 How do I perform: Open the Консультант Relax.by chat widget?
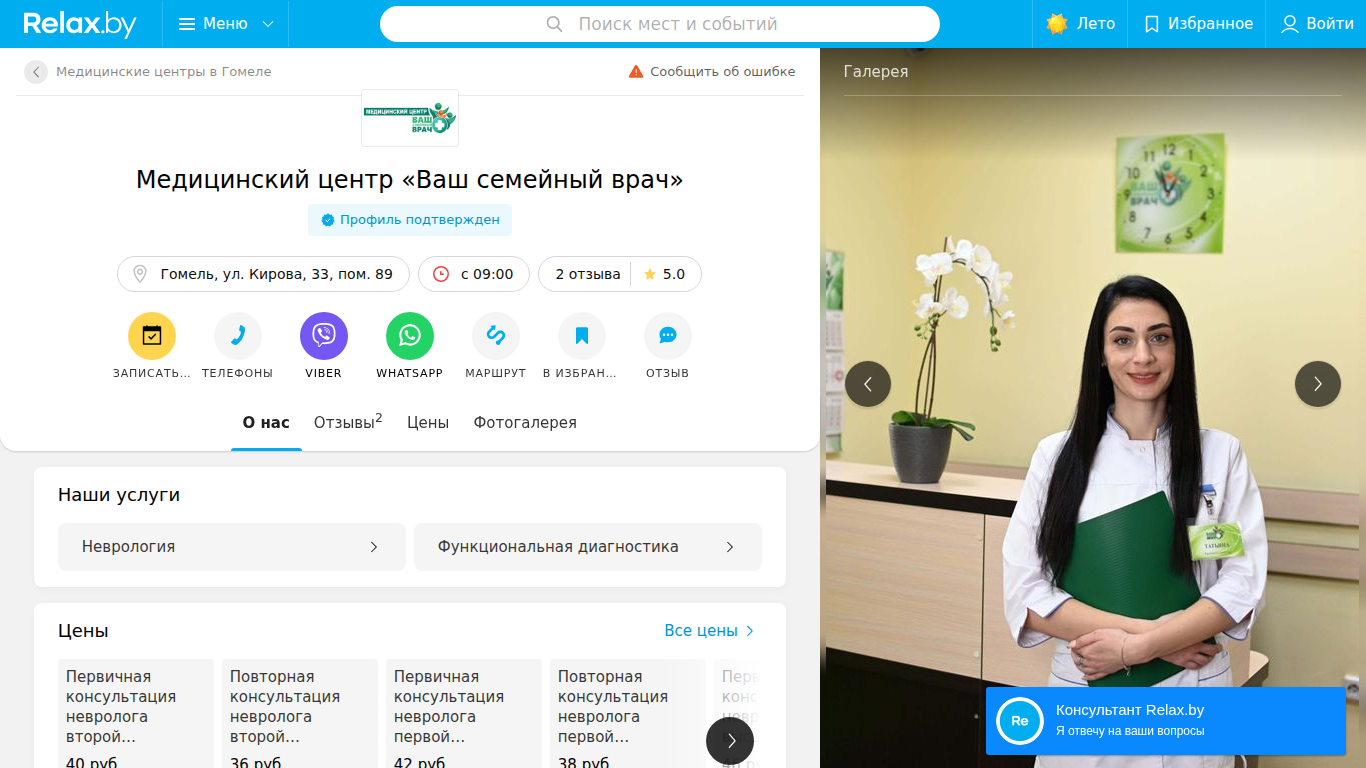click(1166, 721)
